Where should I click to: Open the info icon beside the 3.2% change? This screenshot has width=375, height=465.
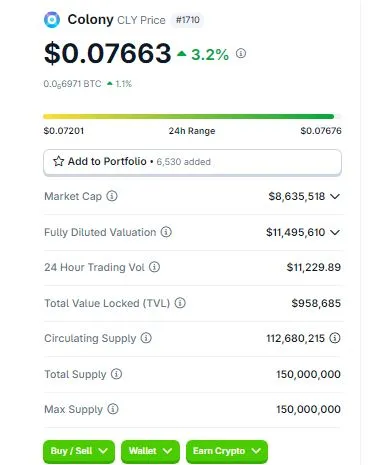coord(241,53)
